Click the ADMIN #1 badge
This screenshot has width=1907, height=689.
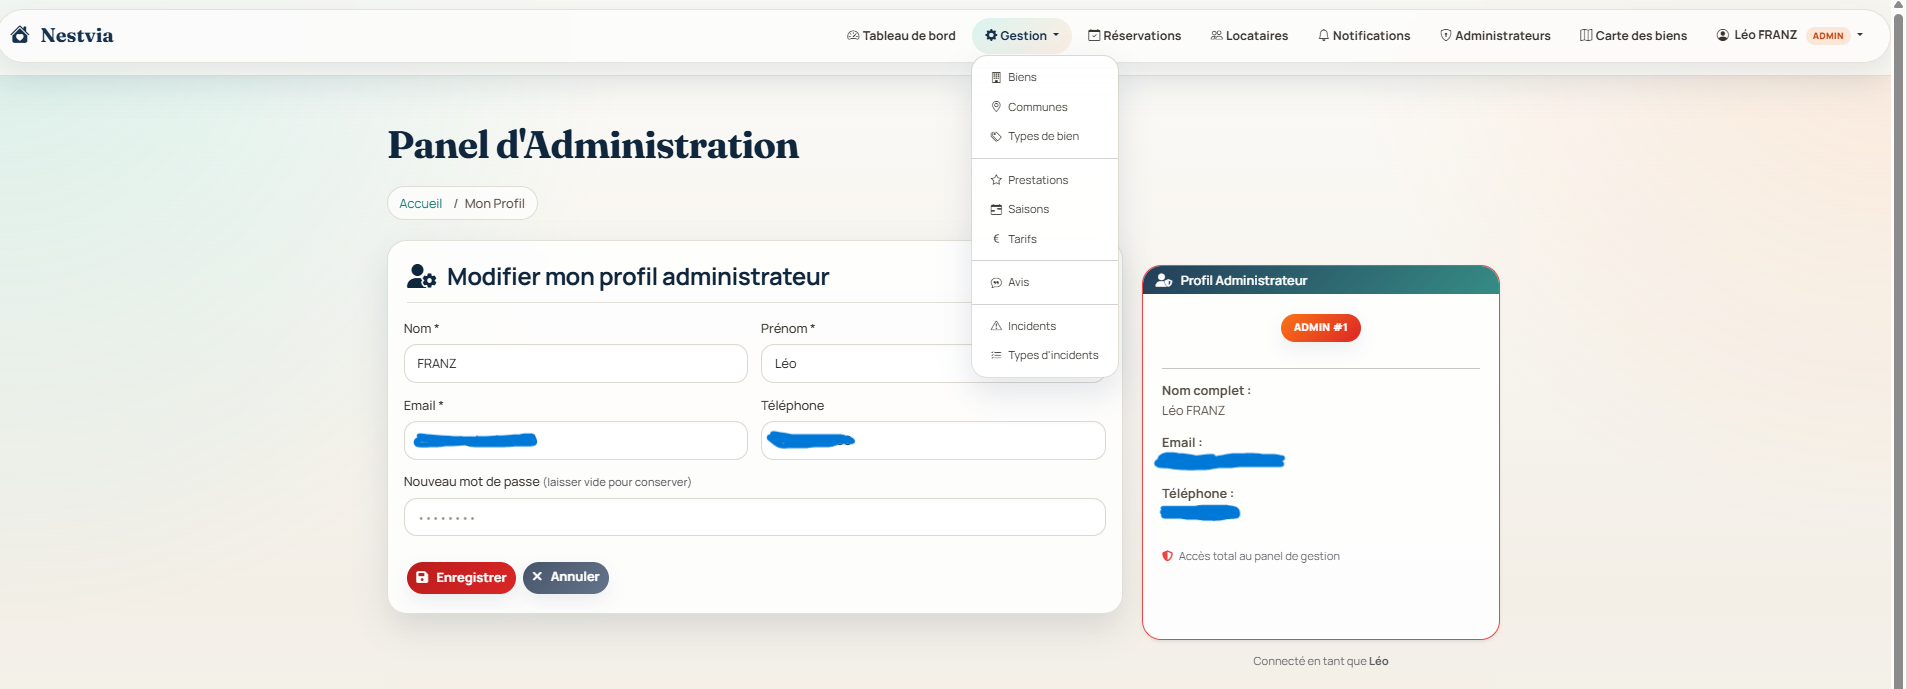(x=1320, y=328)
